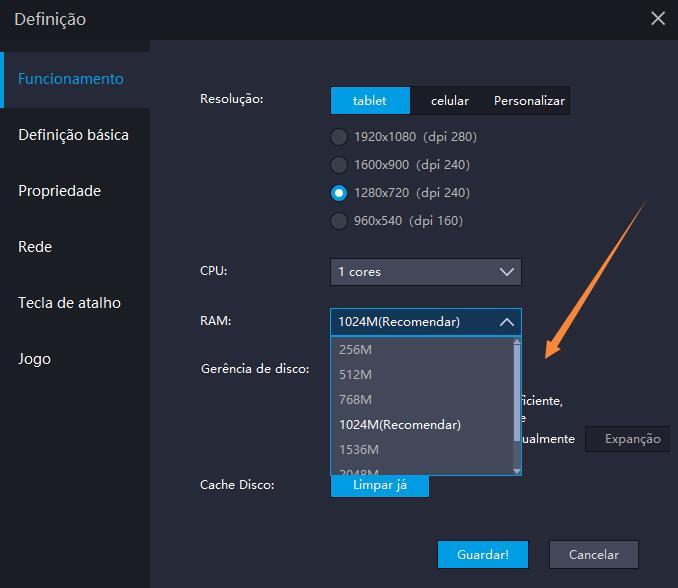Select the tablet resolution tab
Screen dimensions: 678x588
coord(370,101)
